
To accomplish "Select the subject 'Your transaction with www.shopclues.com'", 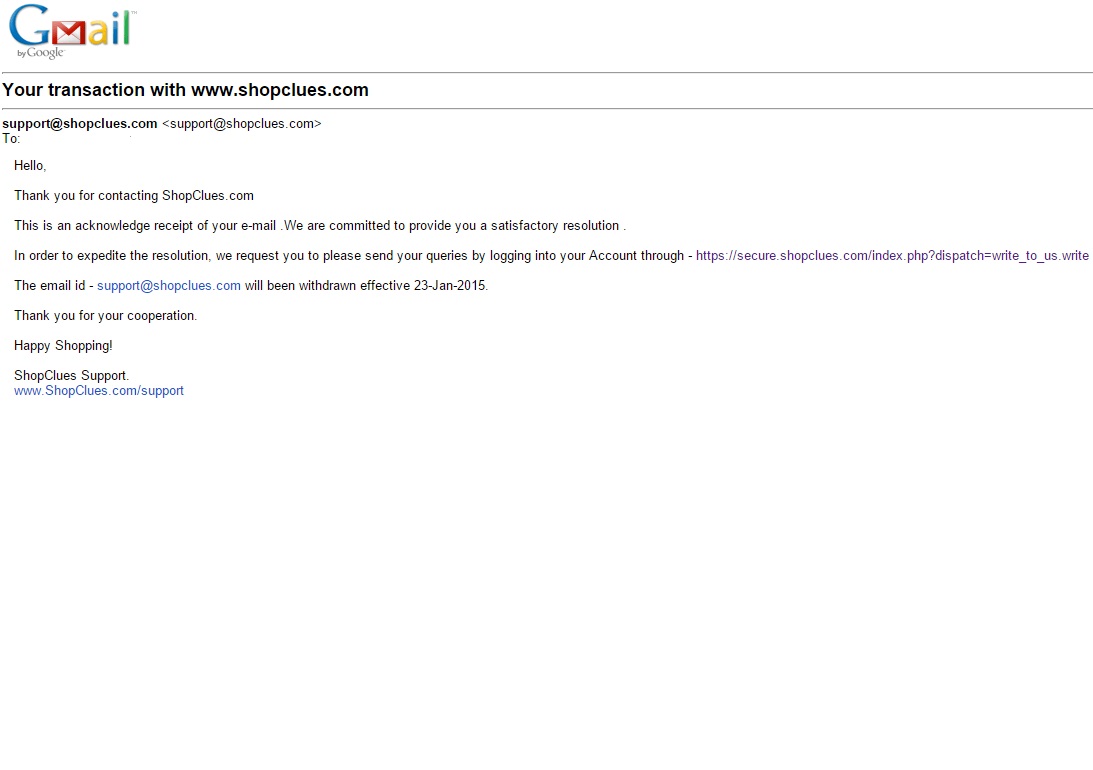I will 185,90.
